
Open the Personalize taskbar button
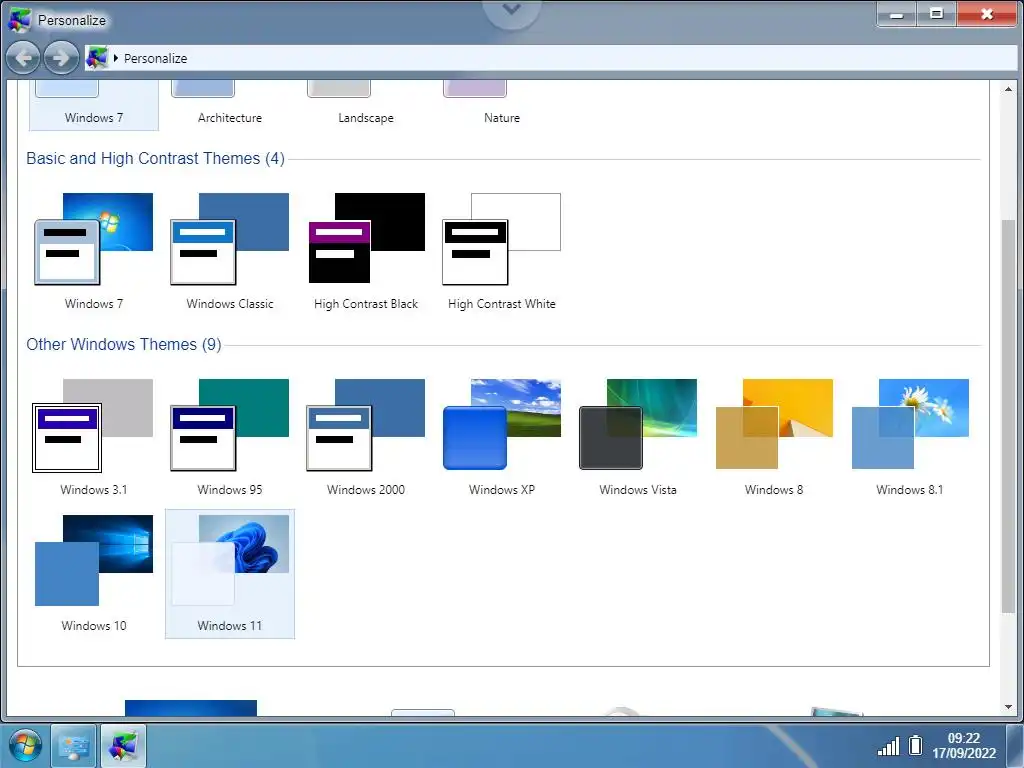pyautogui.click(x=123, y=746)
